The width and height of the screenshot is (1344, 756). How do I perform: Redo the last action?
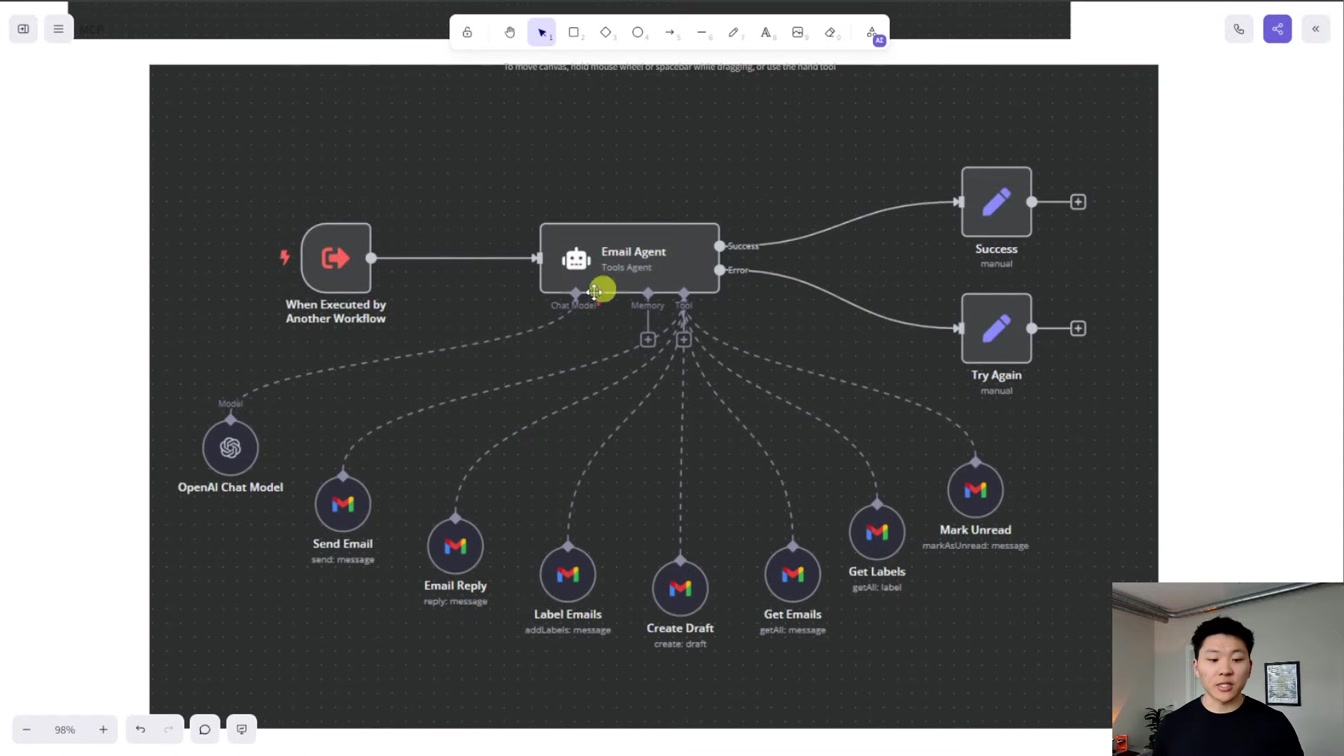[x=168, y=730]
